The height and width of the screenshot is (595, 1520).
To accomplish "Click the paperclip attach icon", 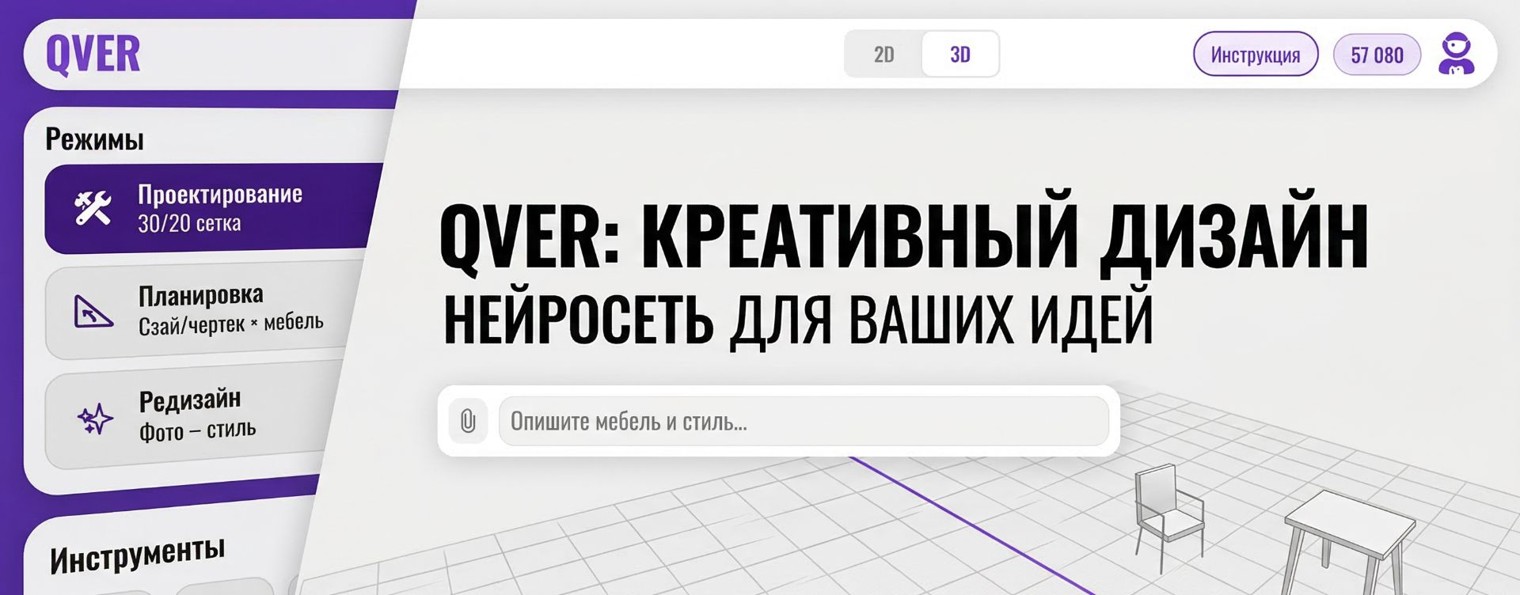I will point(467,422).
